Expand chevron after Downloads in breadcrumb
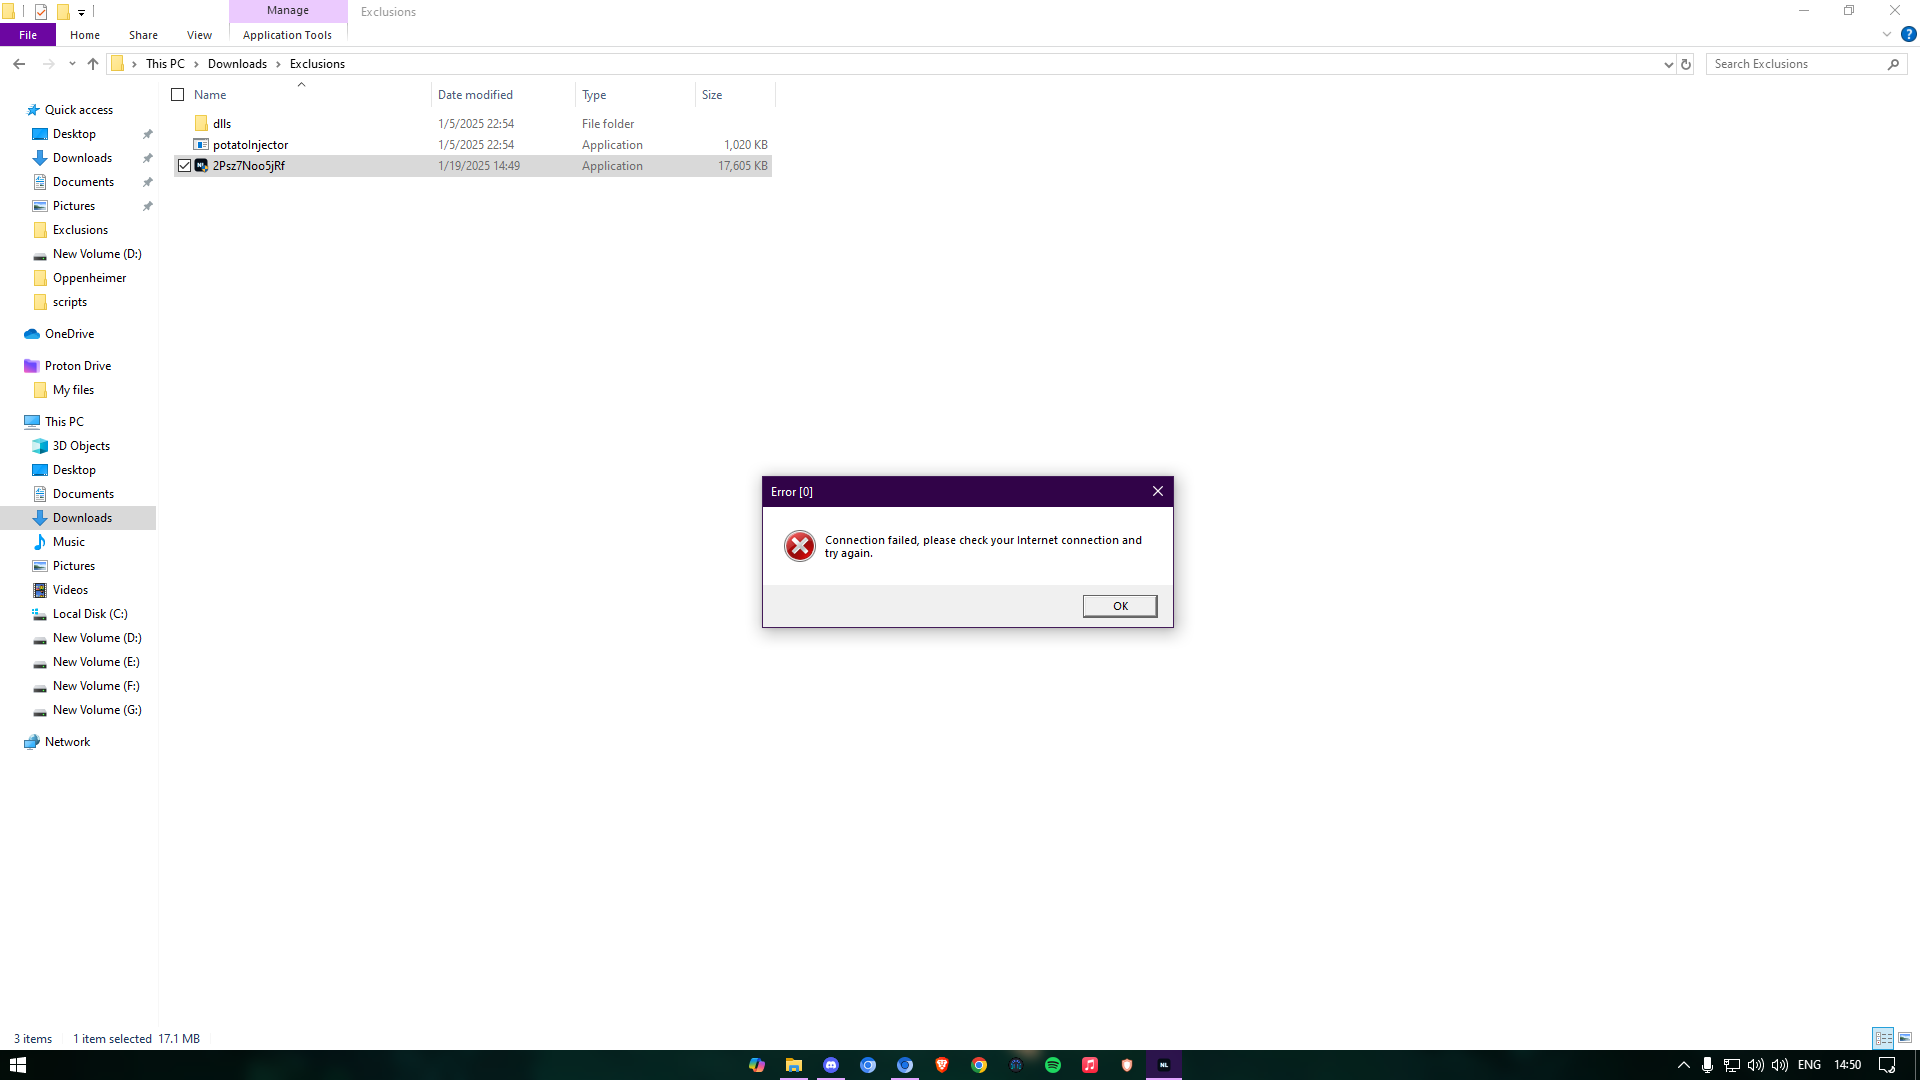 278,64
